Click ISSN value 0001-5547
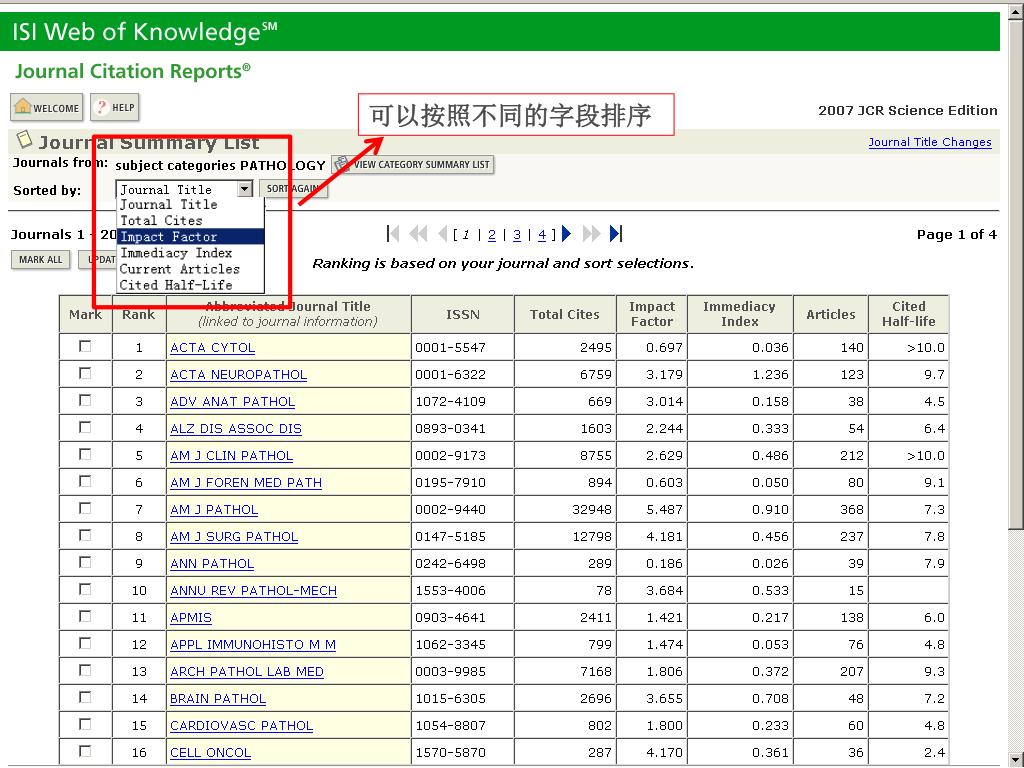The height and width of the screenshot is (768, 1024). click(x=451, y=348)
